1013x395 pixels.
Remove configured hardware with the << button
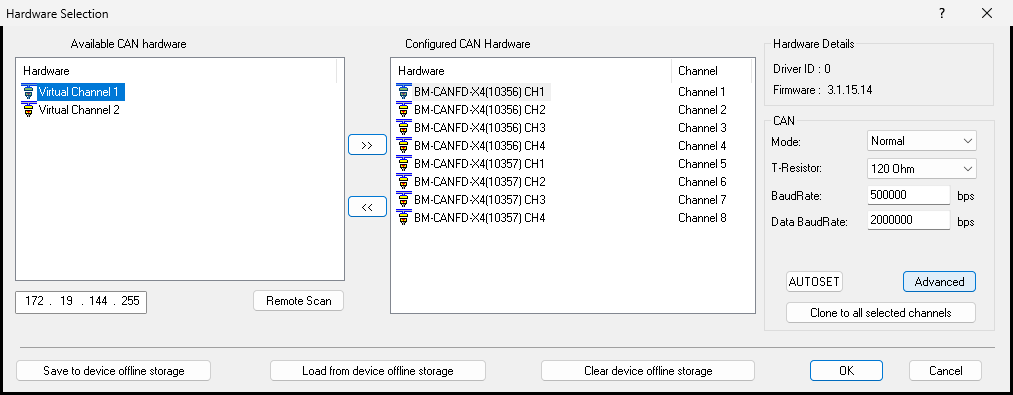[x=367, y=207]
